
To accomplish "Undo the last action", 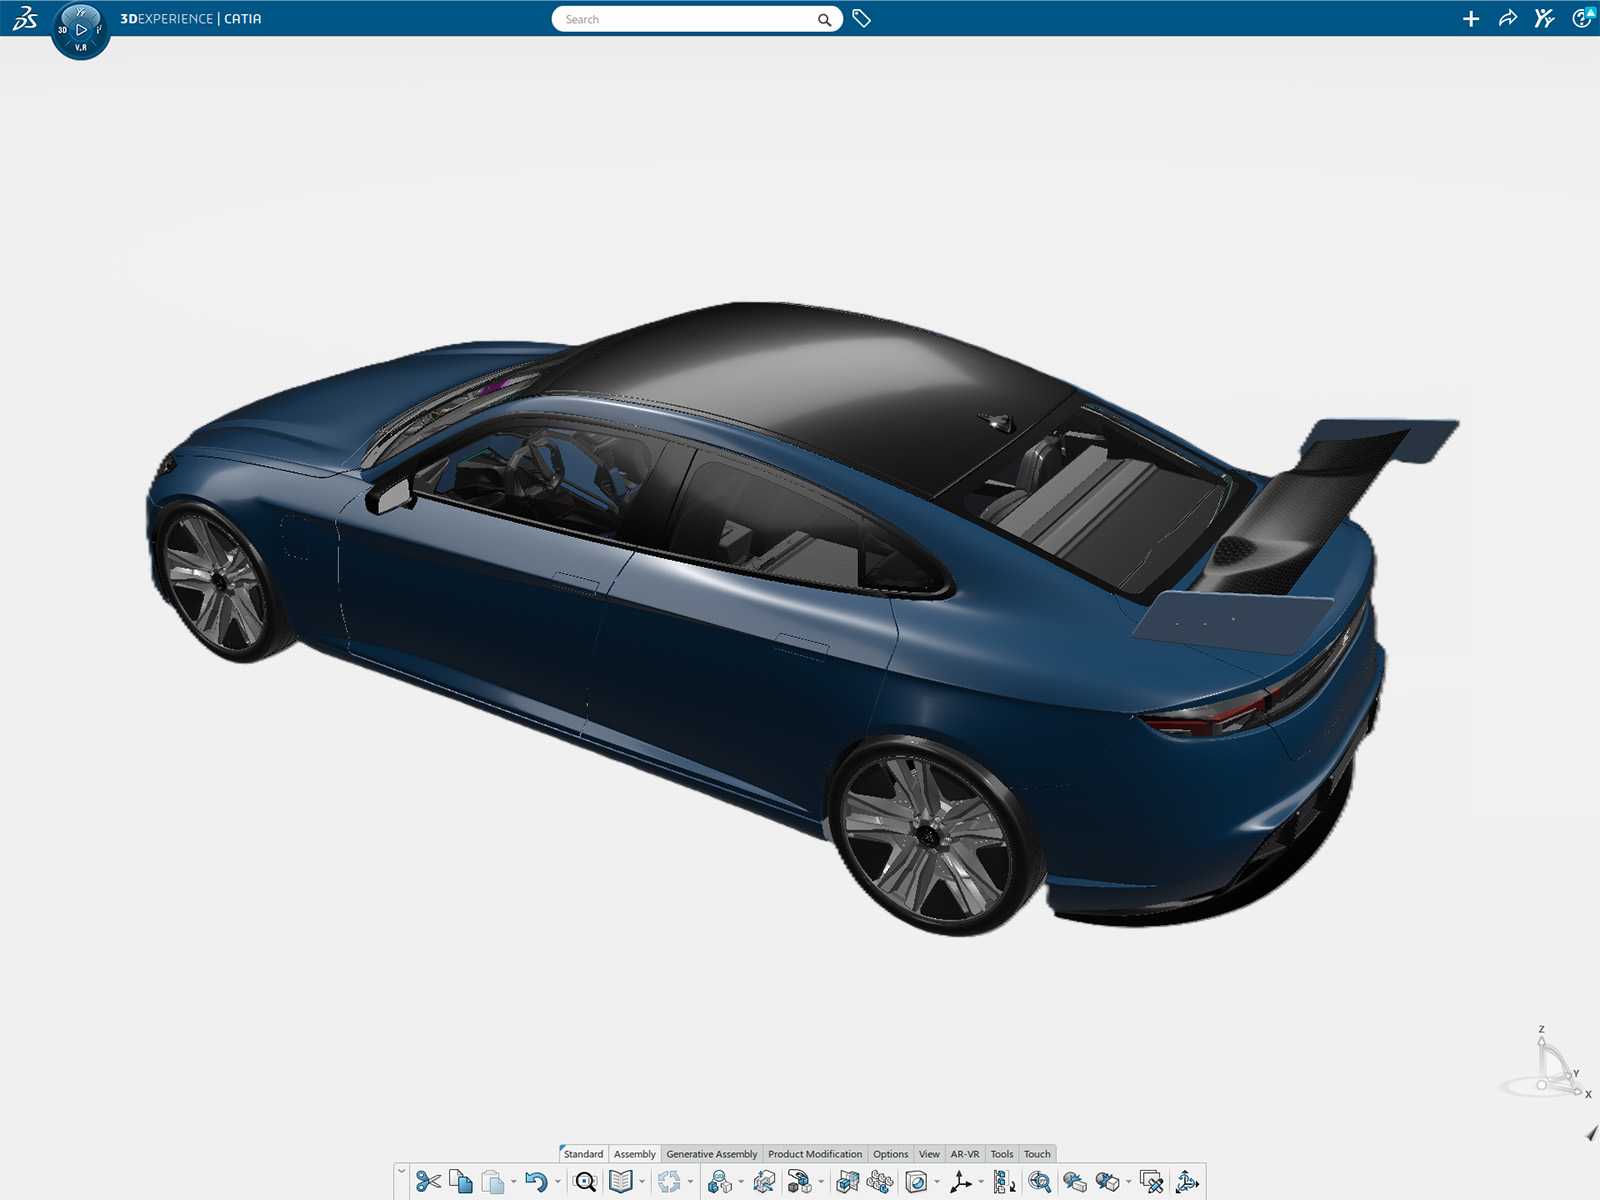I will (536, 1182).
